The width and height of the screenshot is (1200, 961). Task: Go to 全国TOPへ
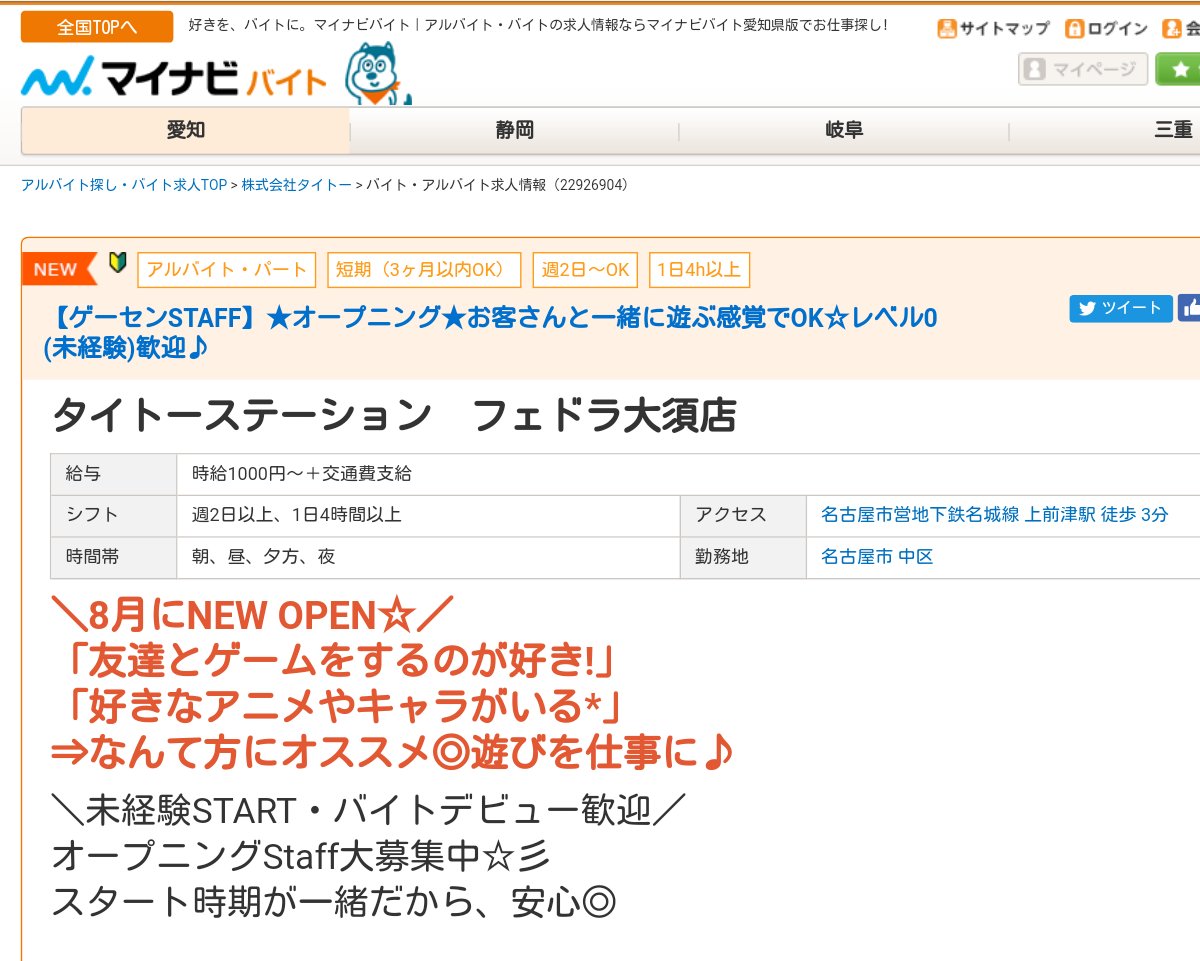tap(97, 27)
